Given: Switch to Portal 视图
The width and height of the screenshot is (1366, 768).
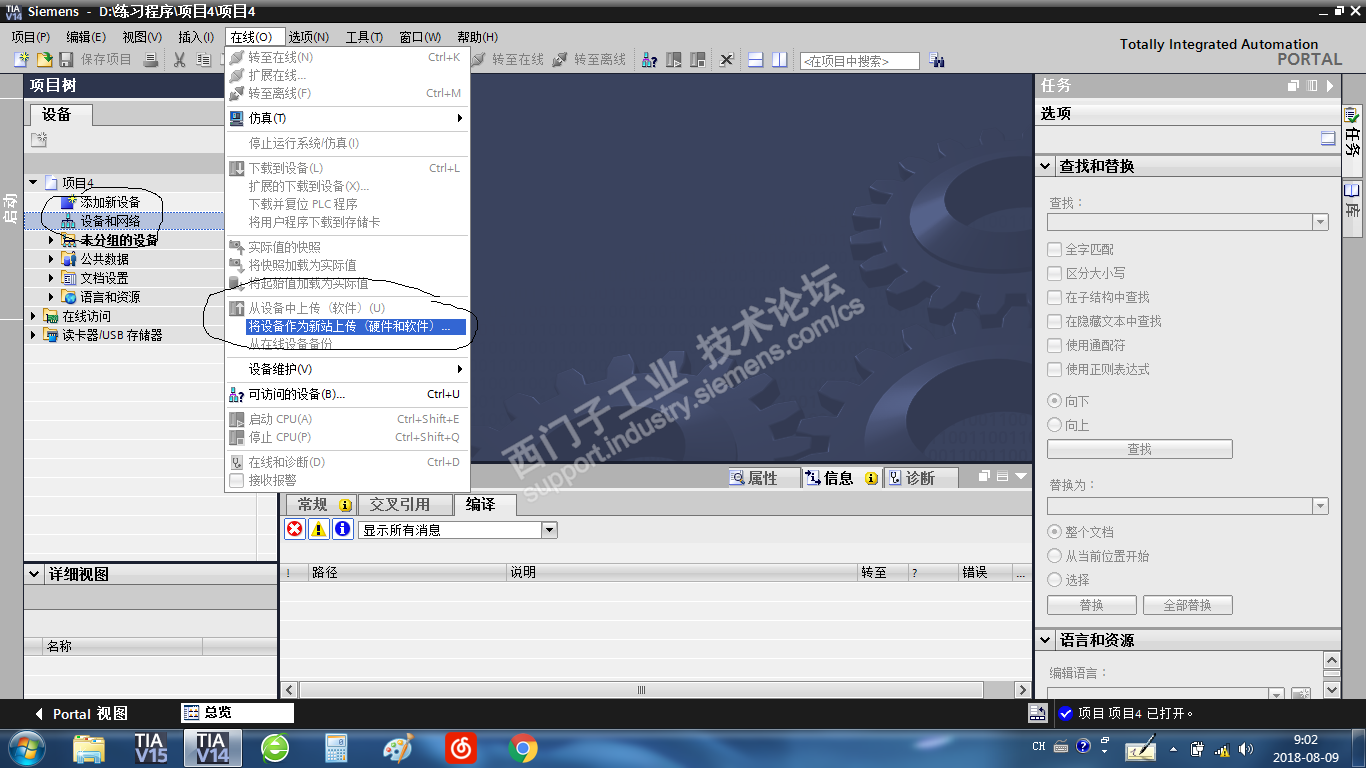Looking at the screenshot, I should 82,714.
